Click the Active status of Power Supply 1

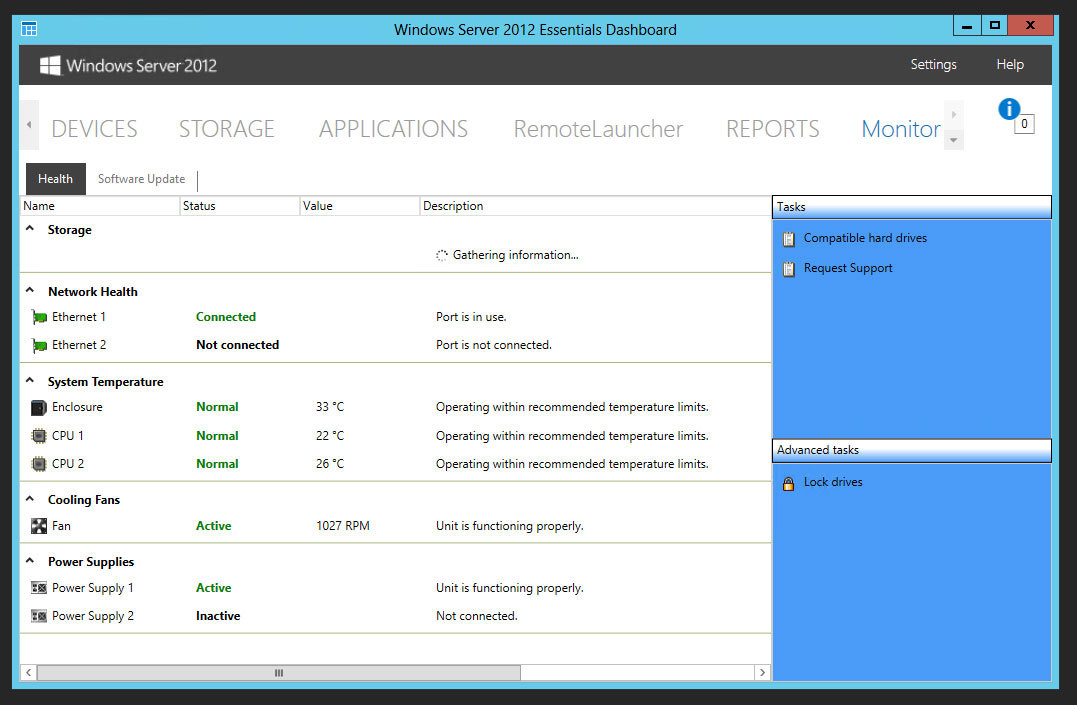pos(214,588)
